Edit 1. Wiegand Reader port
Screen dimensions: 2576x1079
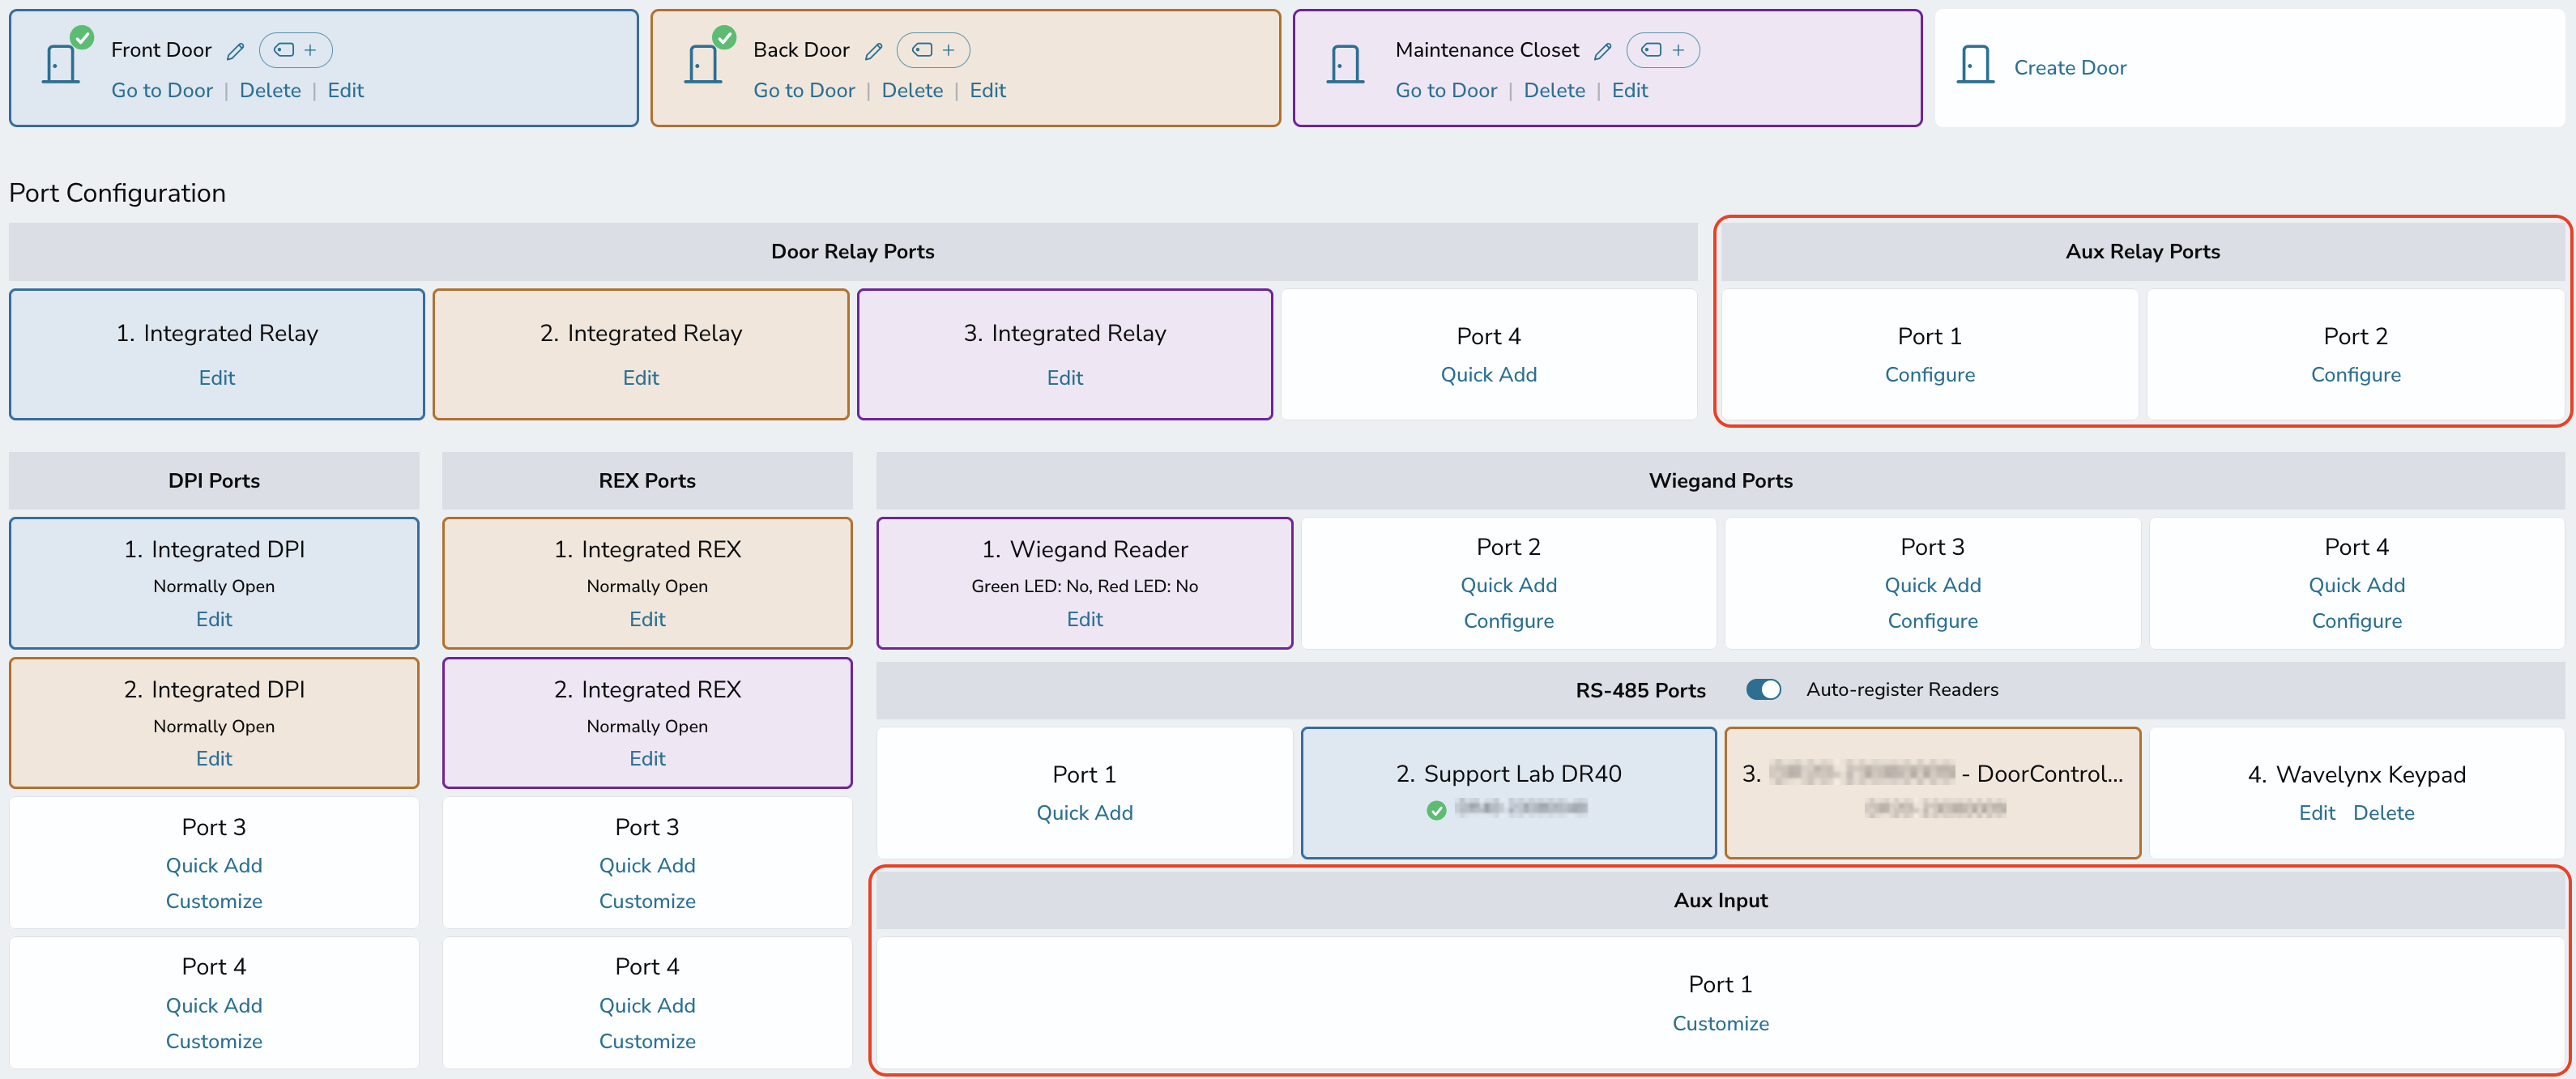1084,619
